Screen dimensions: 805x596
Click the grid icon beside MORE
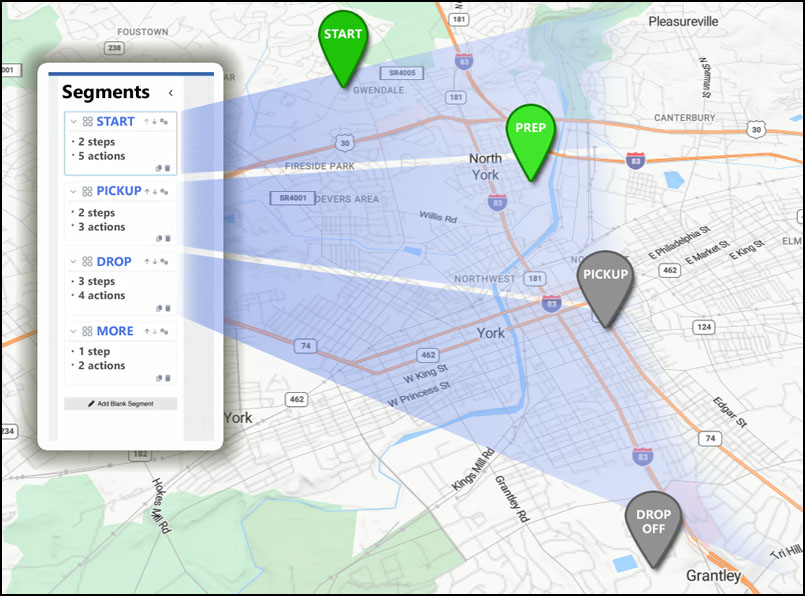click(x=87, y=332)
